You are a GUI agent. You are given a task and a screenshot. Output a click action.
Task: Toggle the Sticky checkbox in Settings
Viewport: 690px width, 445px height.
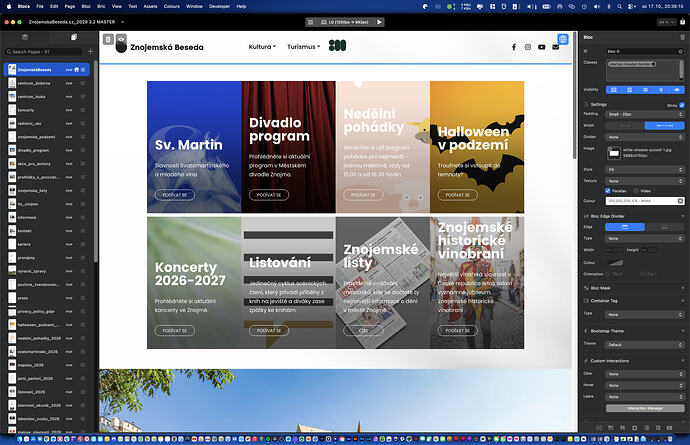pyautogui.click(x=682, y=105)
